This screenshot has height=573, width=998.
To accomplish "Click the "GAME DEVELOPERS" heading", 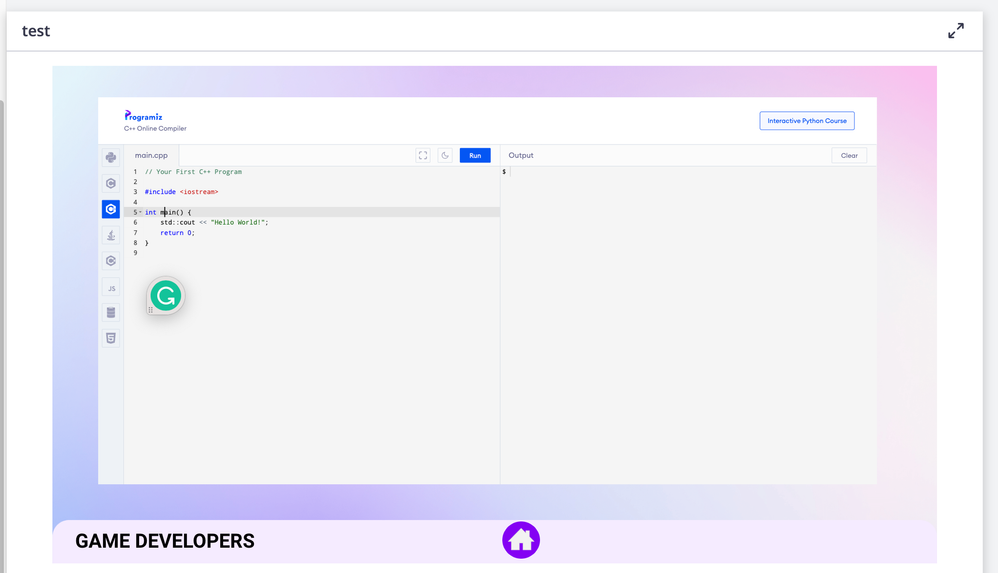I will pos(165,541).
